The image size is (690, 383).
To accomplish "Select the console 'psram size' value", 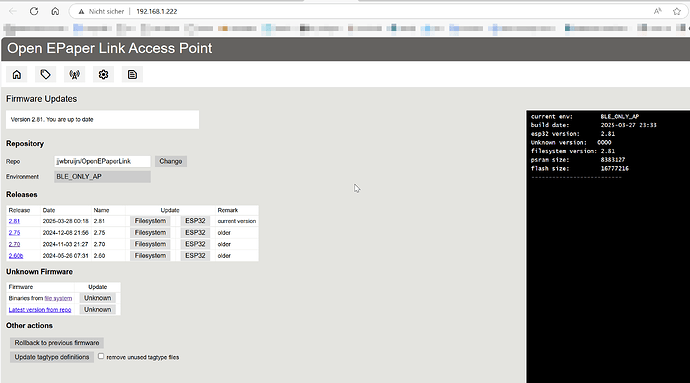I will (x=613, y=160).
